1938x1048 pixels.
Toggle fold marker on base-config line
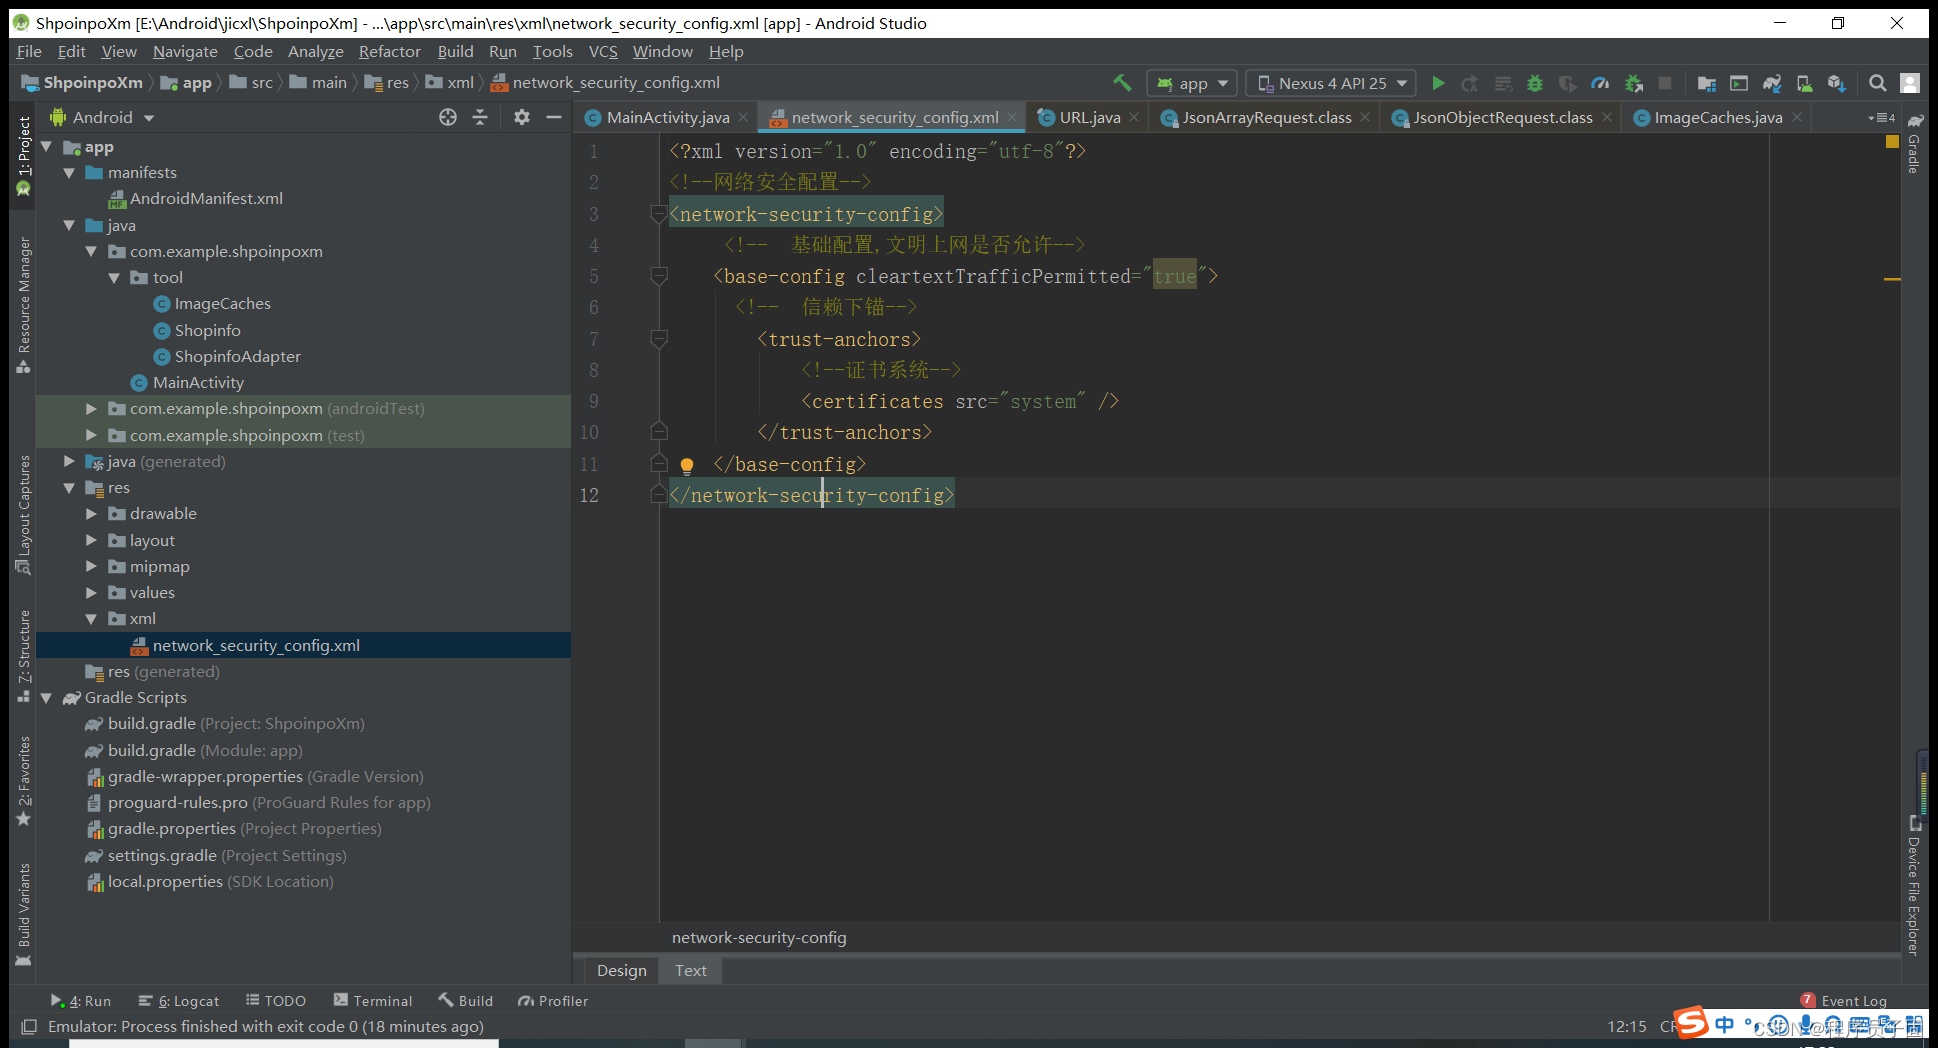click(x=658, y=276)
